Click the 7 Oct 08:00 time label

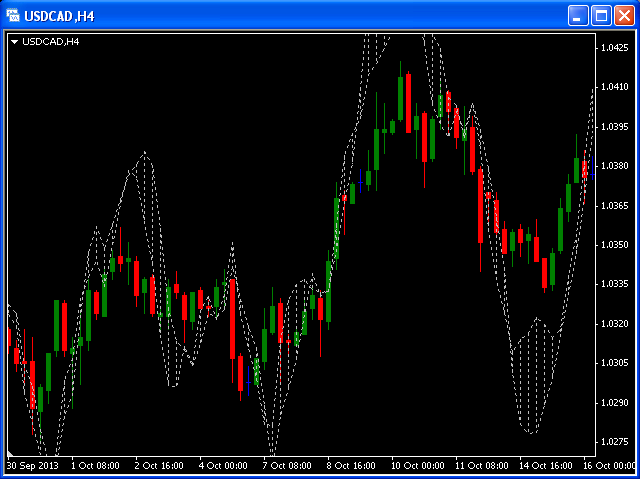287,466
